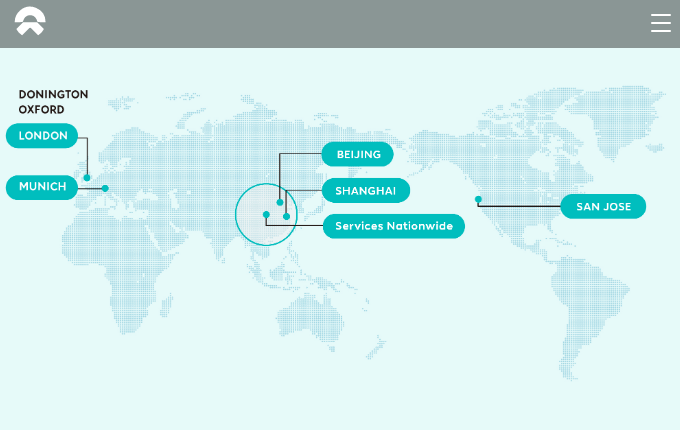Click the map dot connected to SHANGHAI
Screen dimensions: 680x430
287,216
